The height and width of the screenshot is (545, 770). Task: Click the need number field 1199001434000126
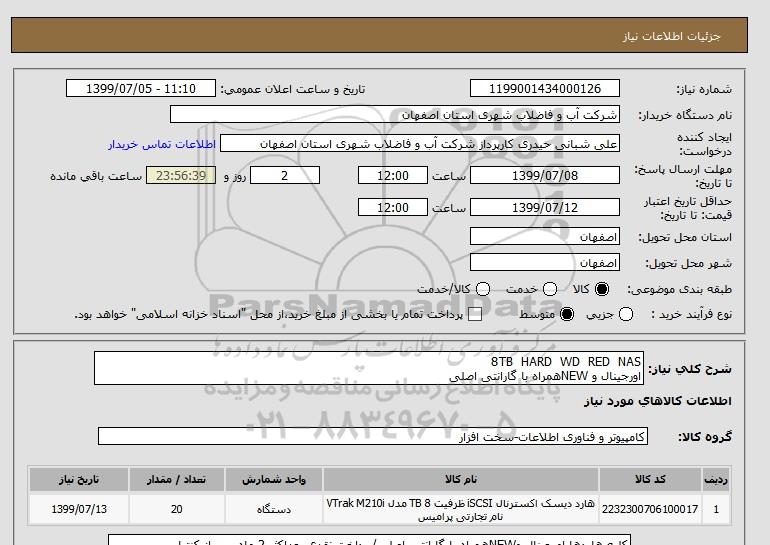click(x=545, y=88)
